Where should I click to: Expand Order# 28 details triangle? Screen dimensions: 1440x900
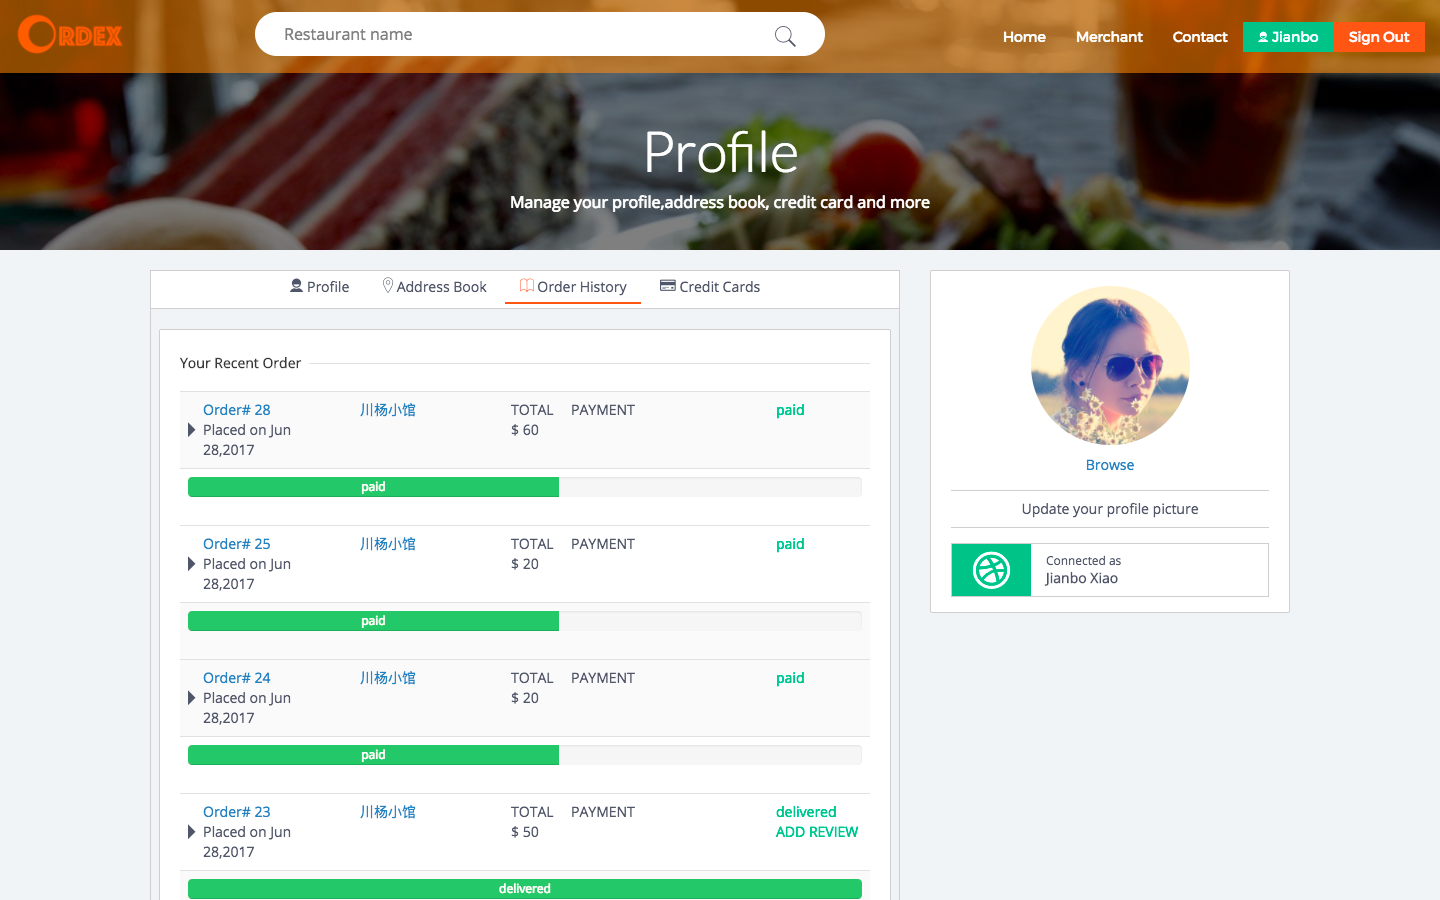(191, 430)
